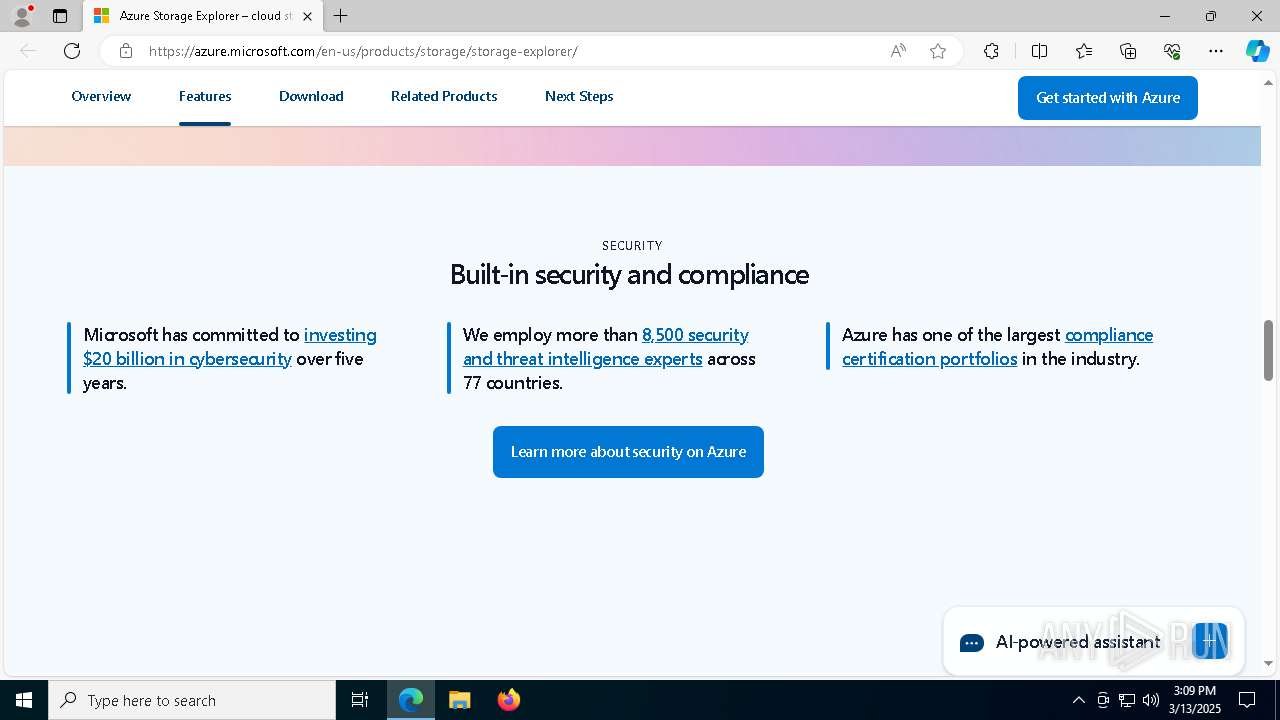Open a new browser tab

click(340, 16)
